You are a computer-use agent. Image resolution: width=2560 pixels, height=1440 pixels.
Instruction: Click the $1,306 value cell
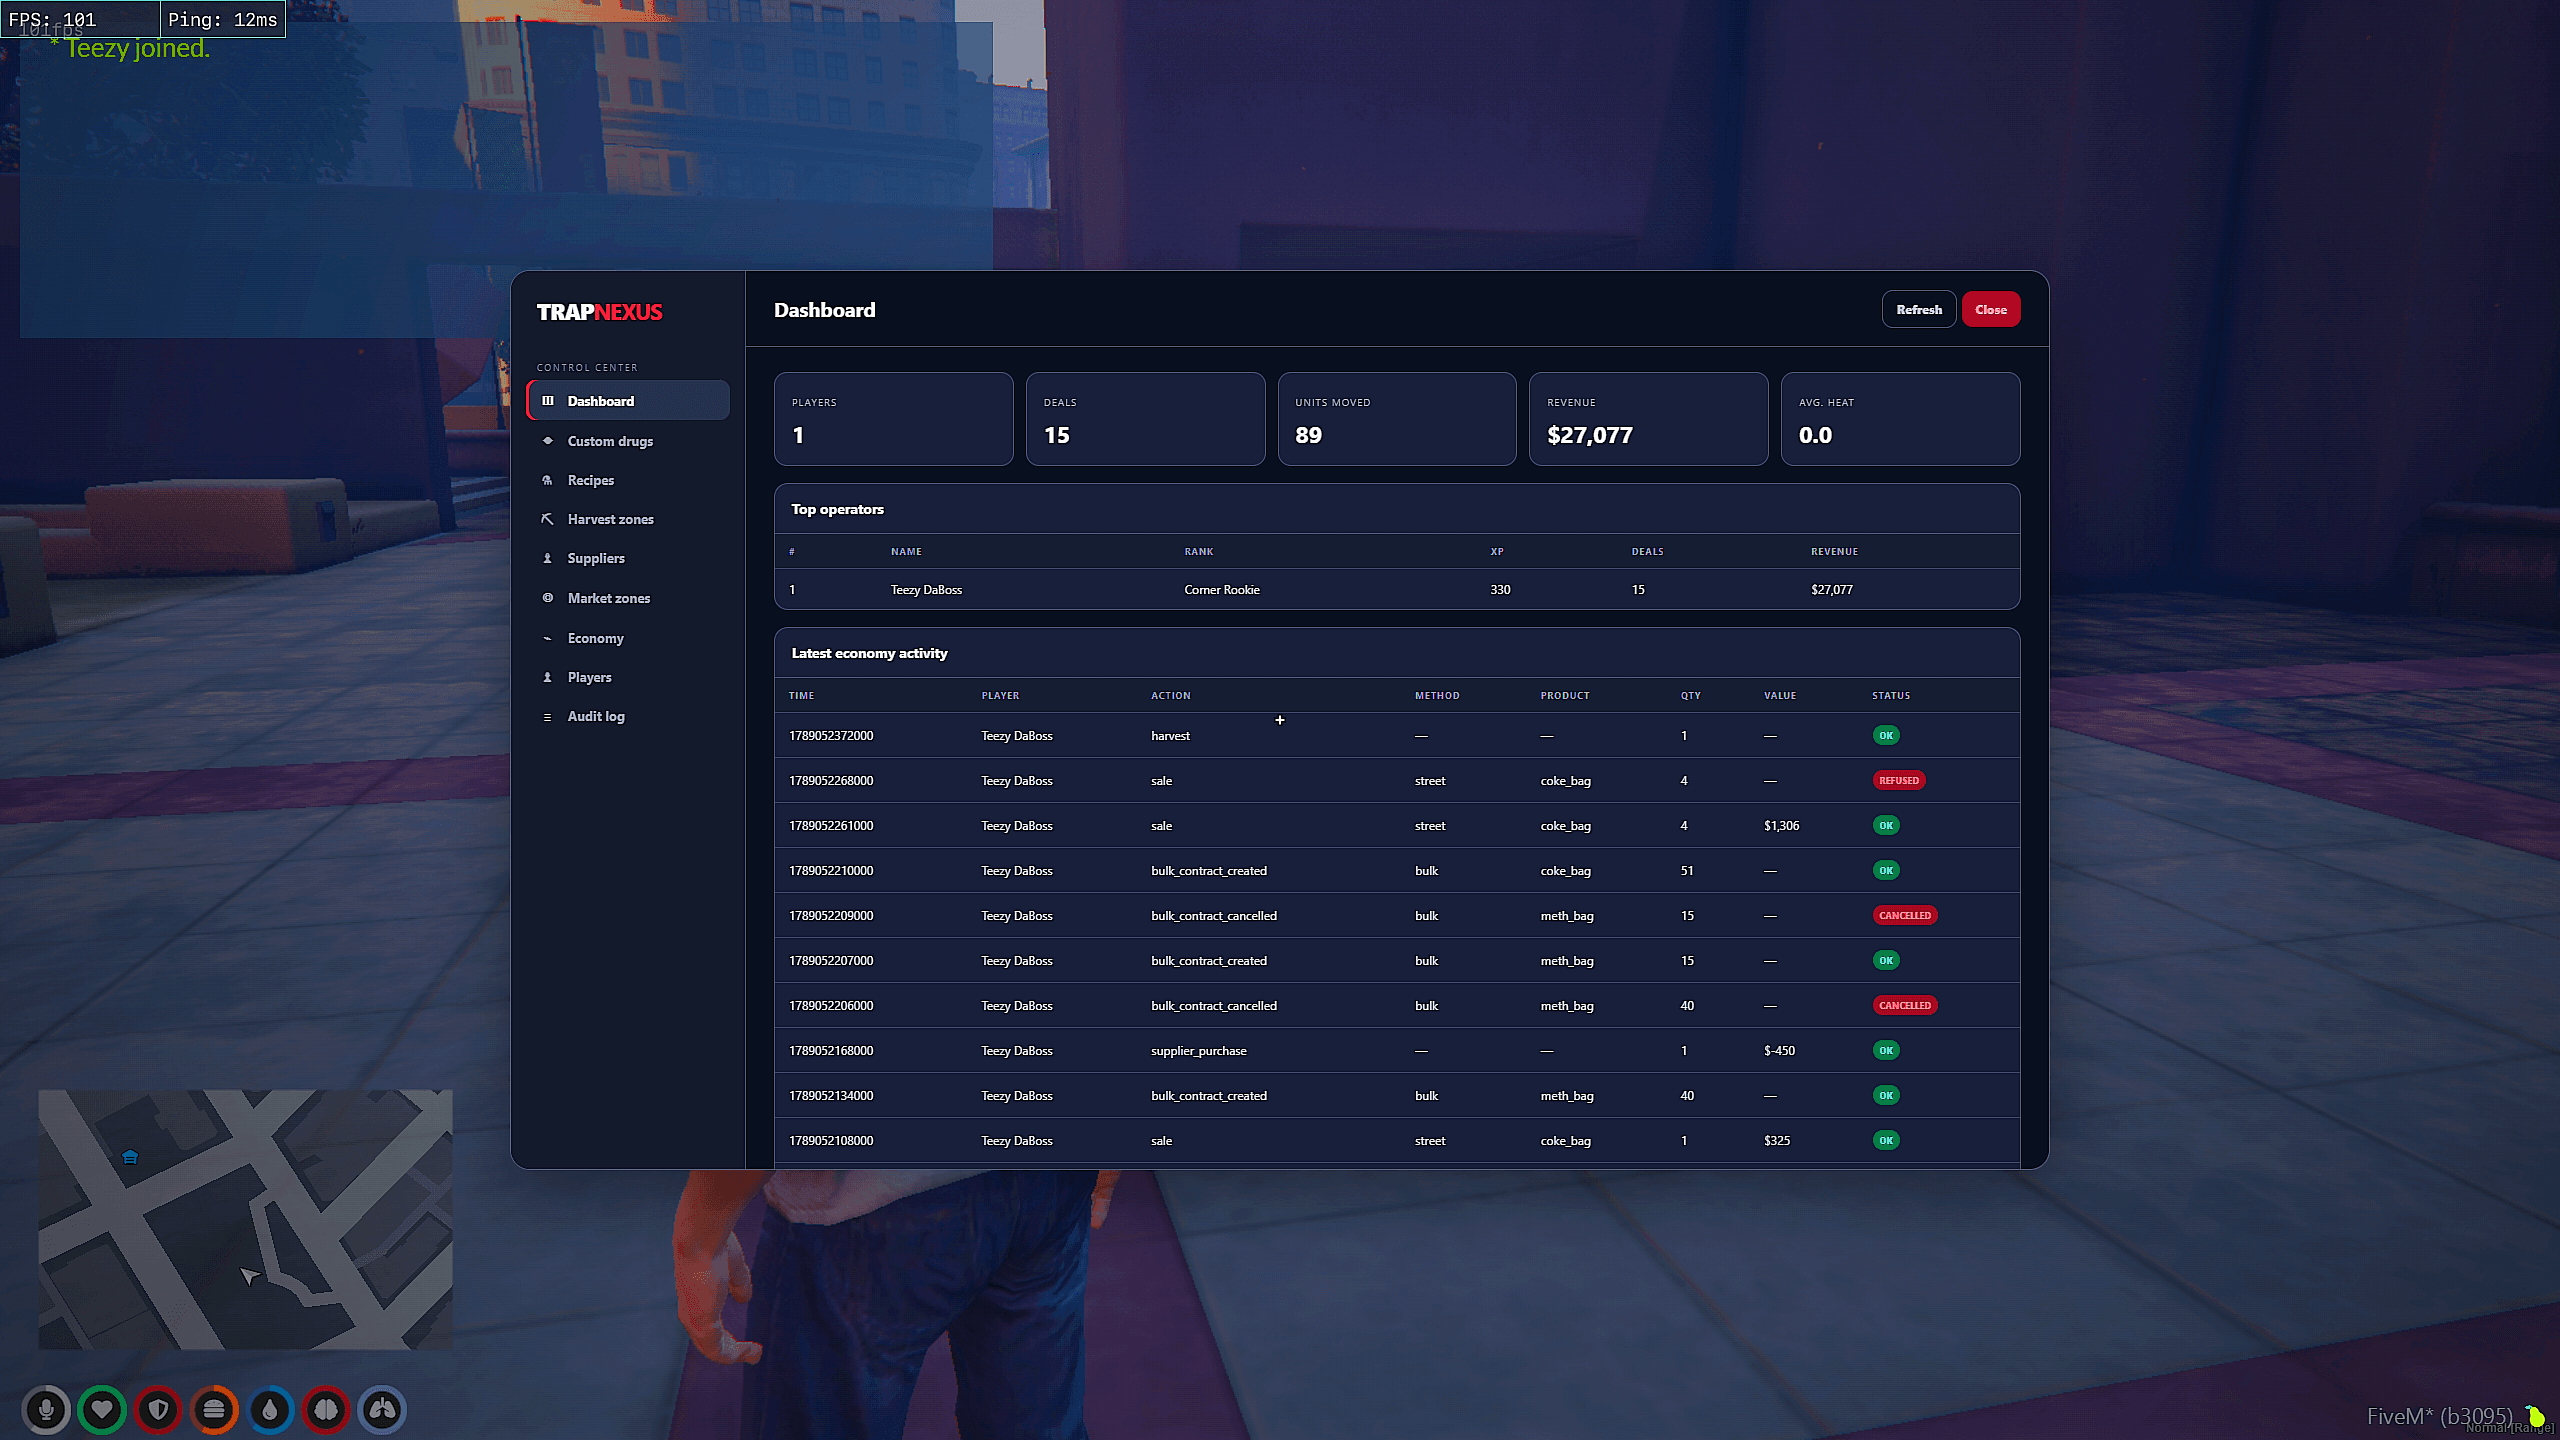[x=1781, y=826]
